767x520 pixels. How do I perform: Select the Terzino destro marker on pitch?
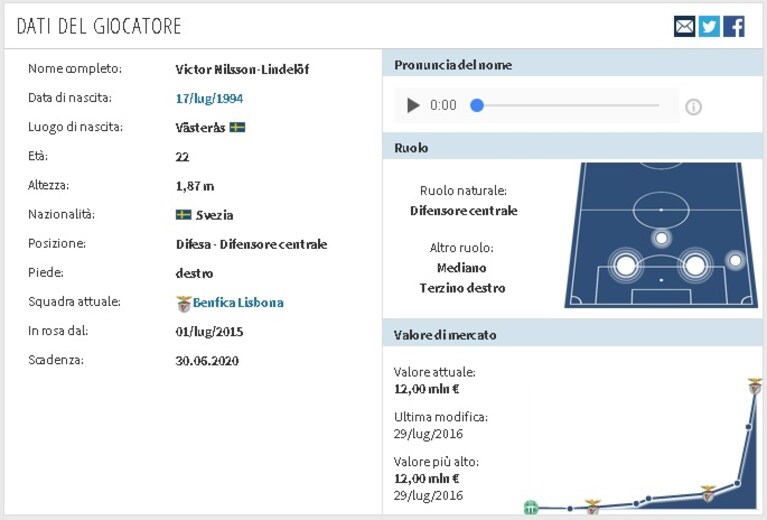735,261
